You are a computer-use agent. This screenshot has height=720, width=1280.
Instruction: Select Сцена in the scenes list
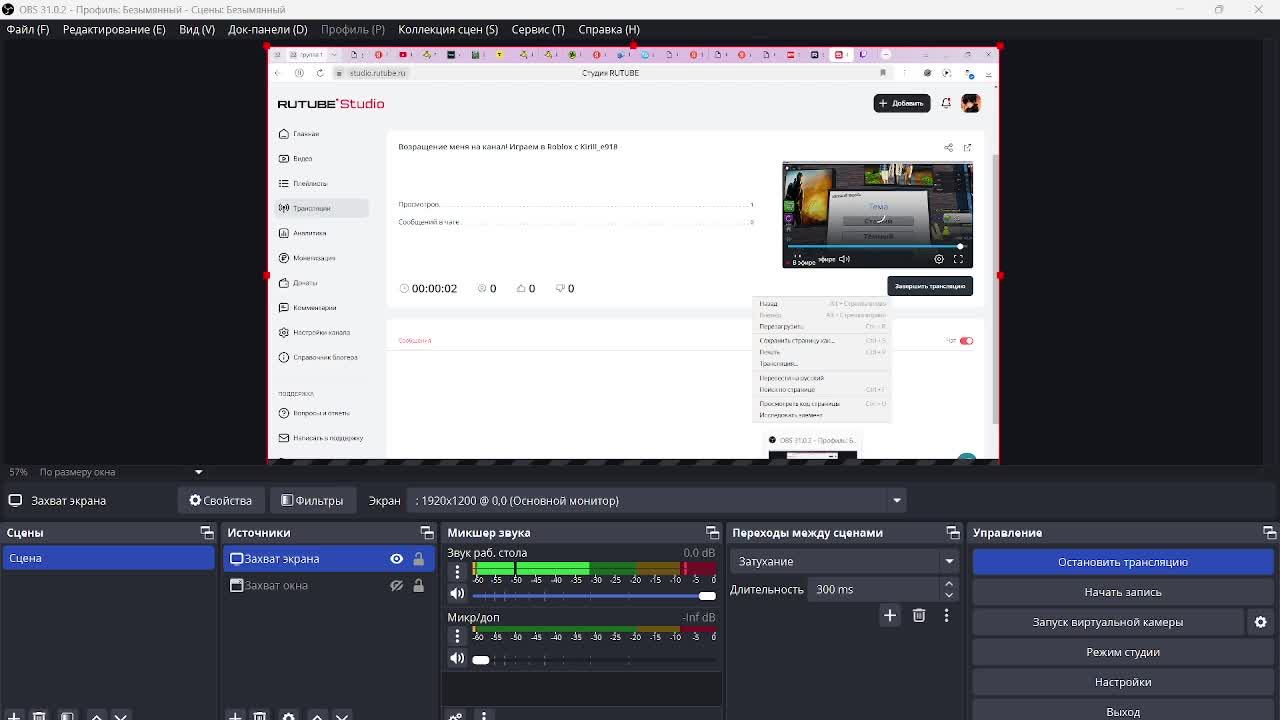tap(108, 559)
